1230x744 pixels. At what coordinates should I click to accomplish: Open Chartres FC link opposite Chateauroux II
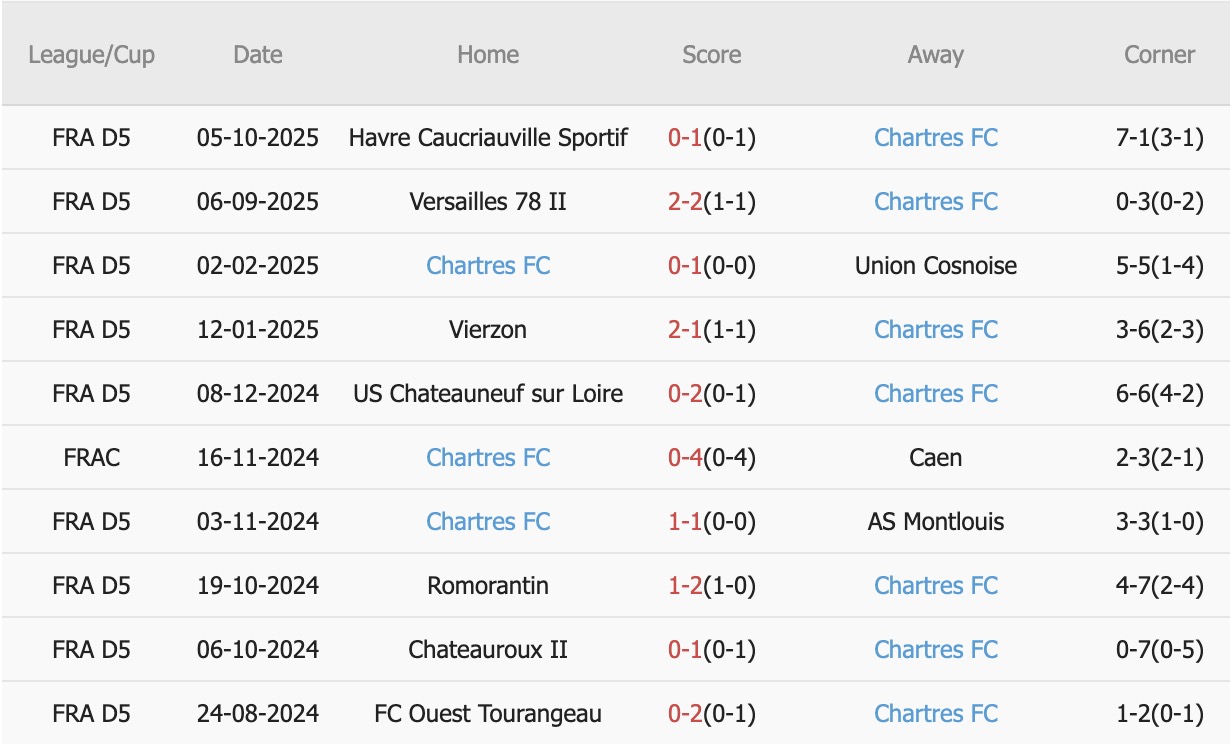pos(935,650)
